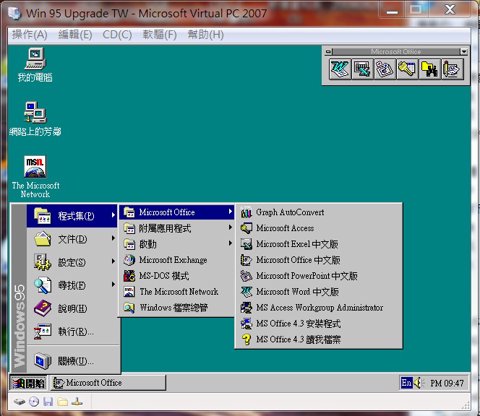Image resolution: width=480 pixels, height=416 pixels.
Task: Expand the Microsoft Office submenu arrow
Action: [x=230, y=212]
